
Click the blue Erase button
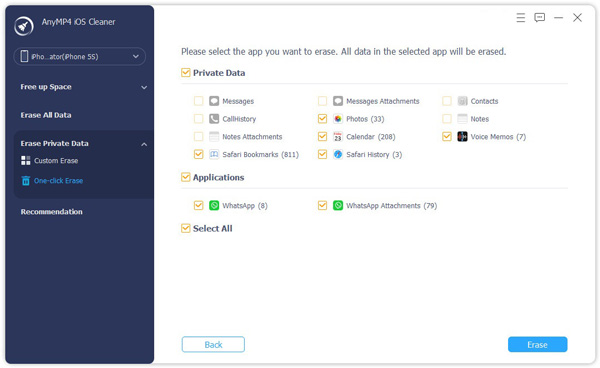click(537, 344)
